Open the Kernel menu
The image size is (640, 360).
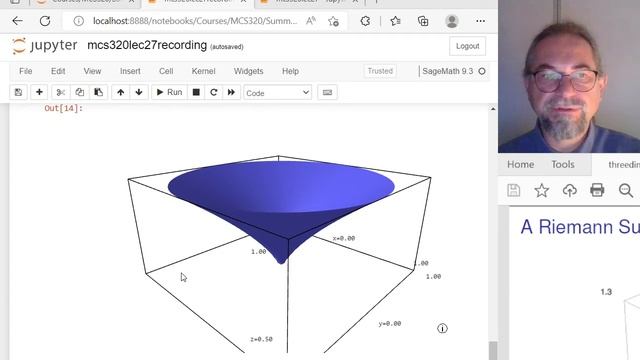(203, 71)
